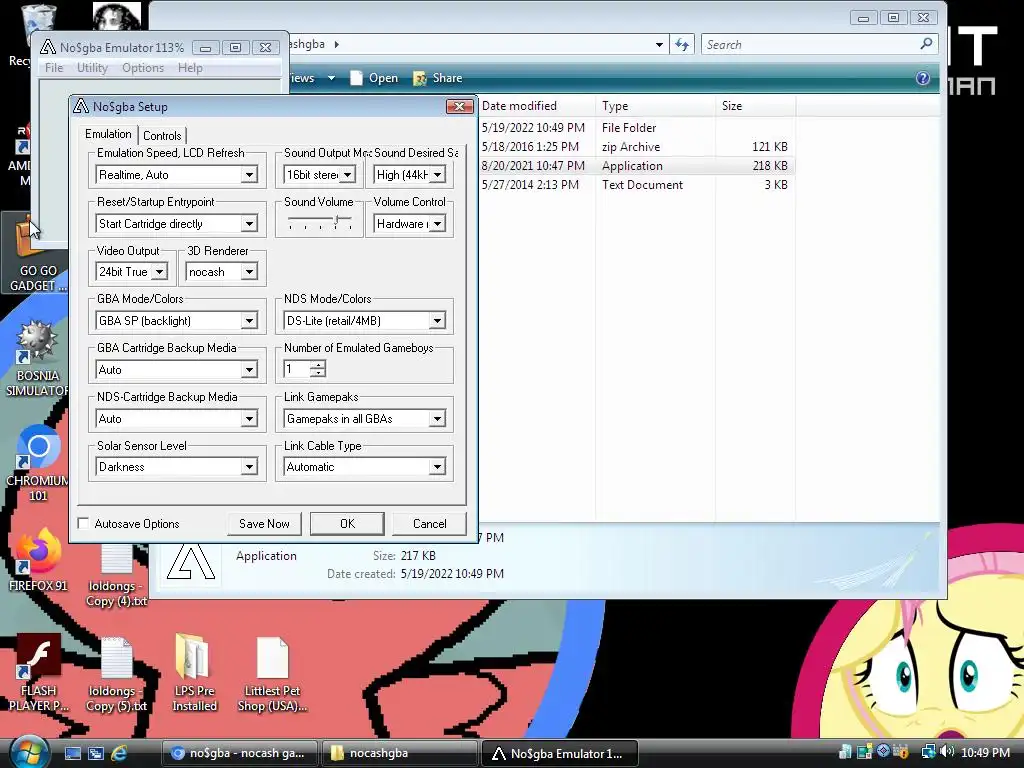Click the network tray icon
Screen dimensions: 1024x768
[x=928, y=752]
